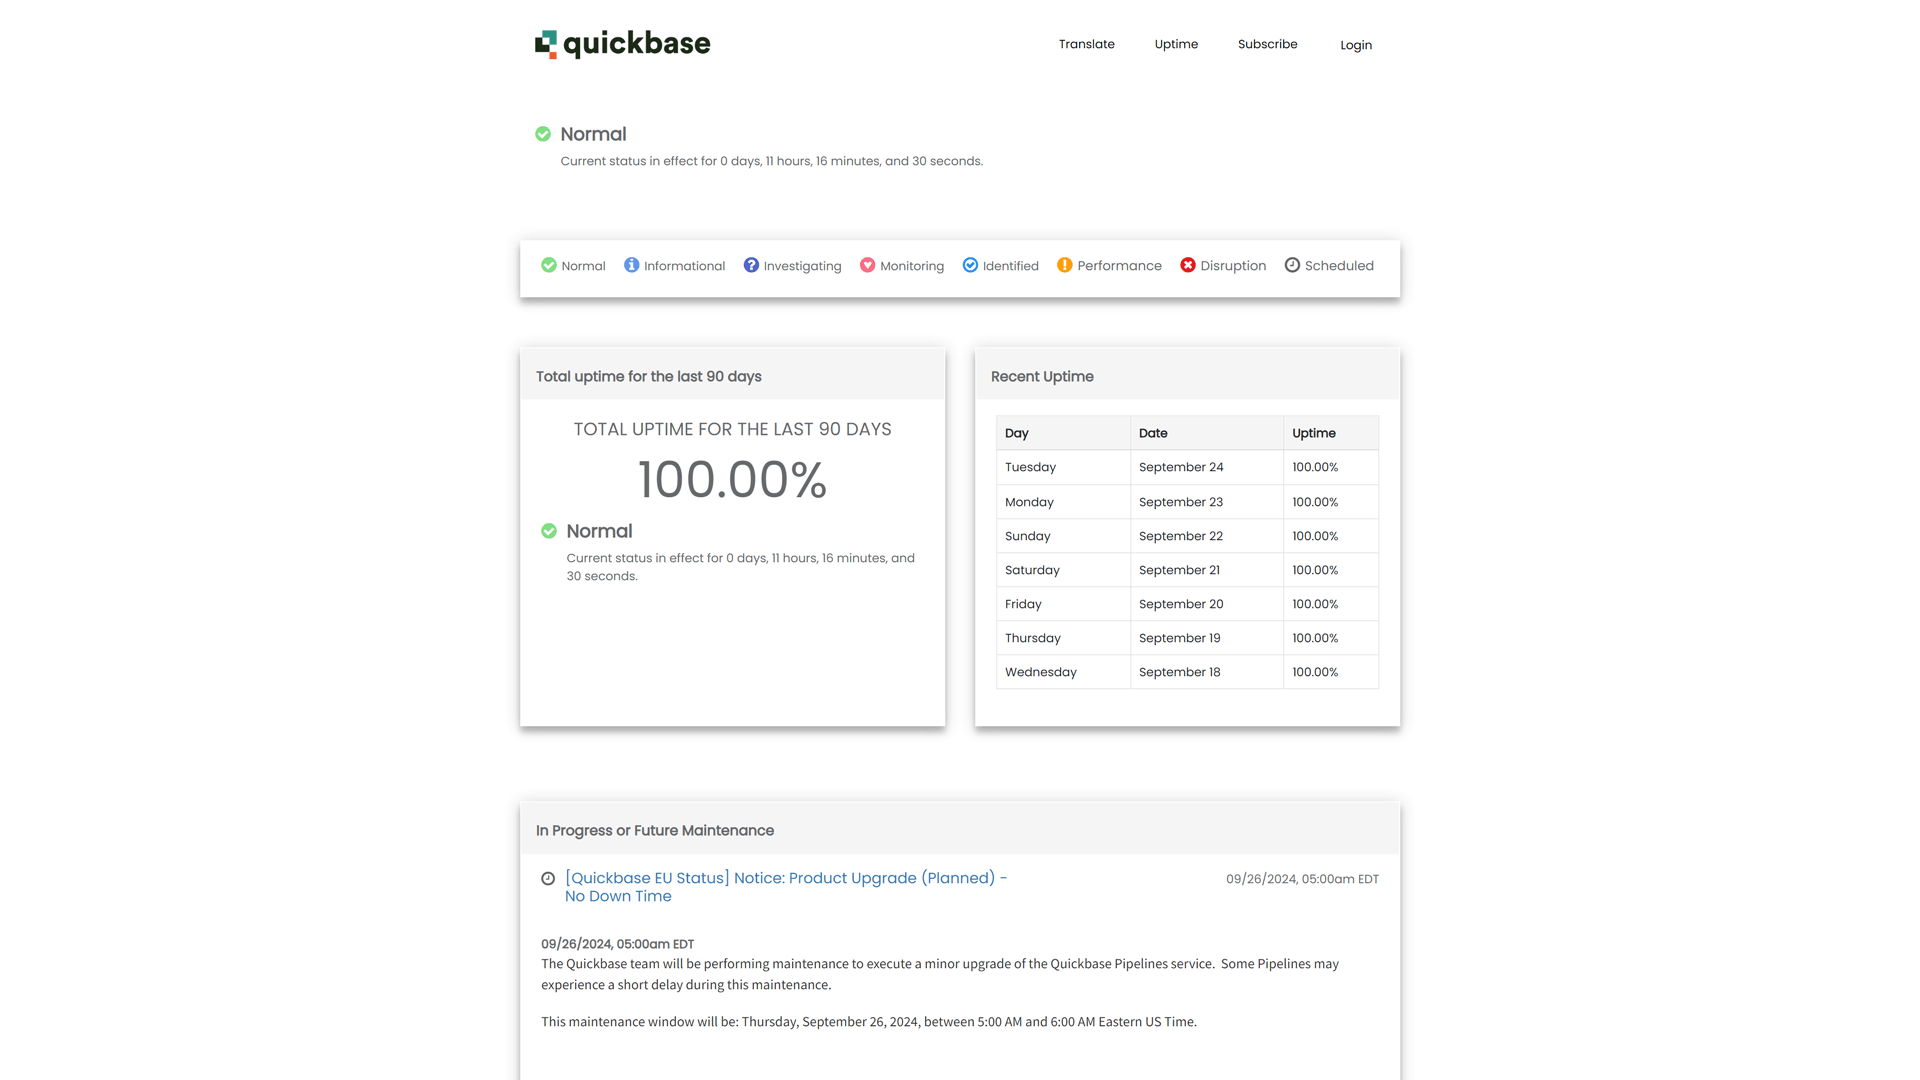The height and width of the screenshot is (1080, 1920).
Task: Select the Performance warning exclamation icon
Action: click(1064, 265)
